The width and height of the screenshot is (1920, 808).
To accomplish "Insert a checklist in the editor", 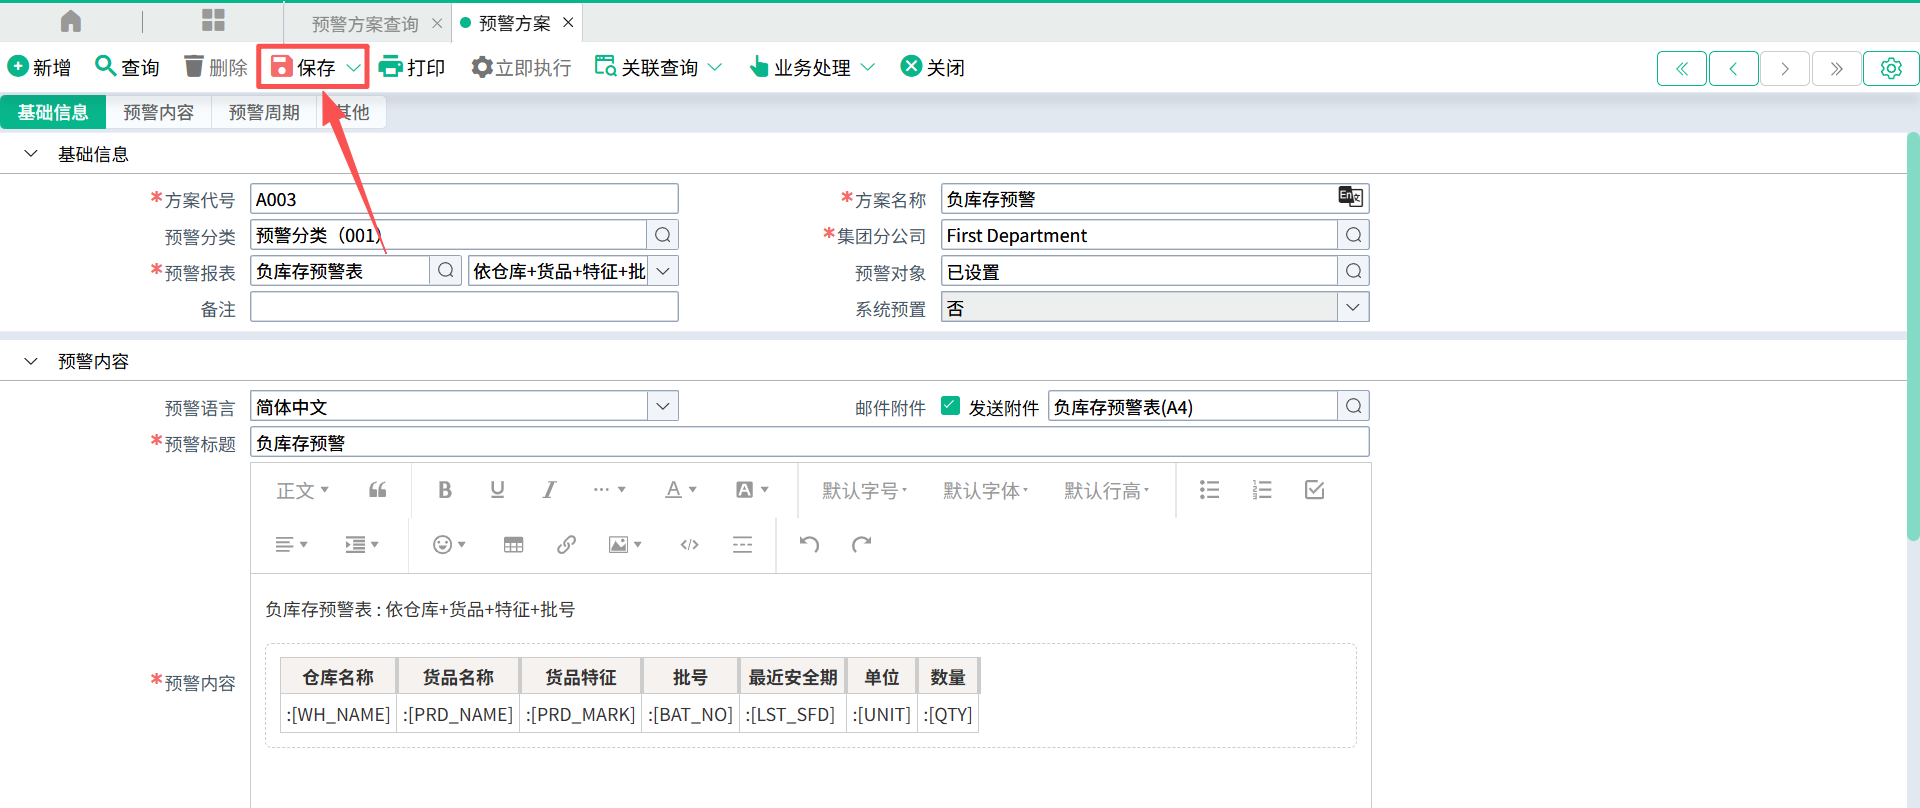I will coord(1314,490).
